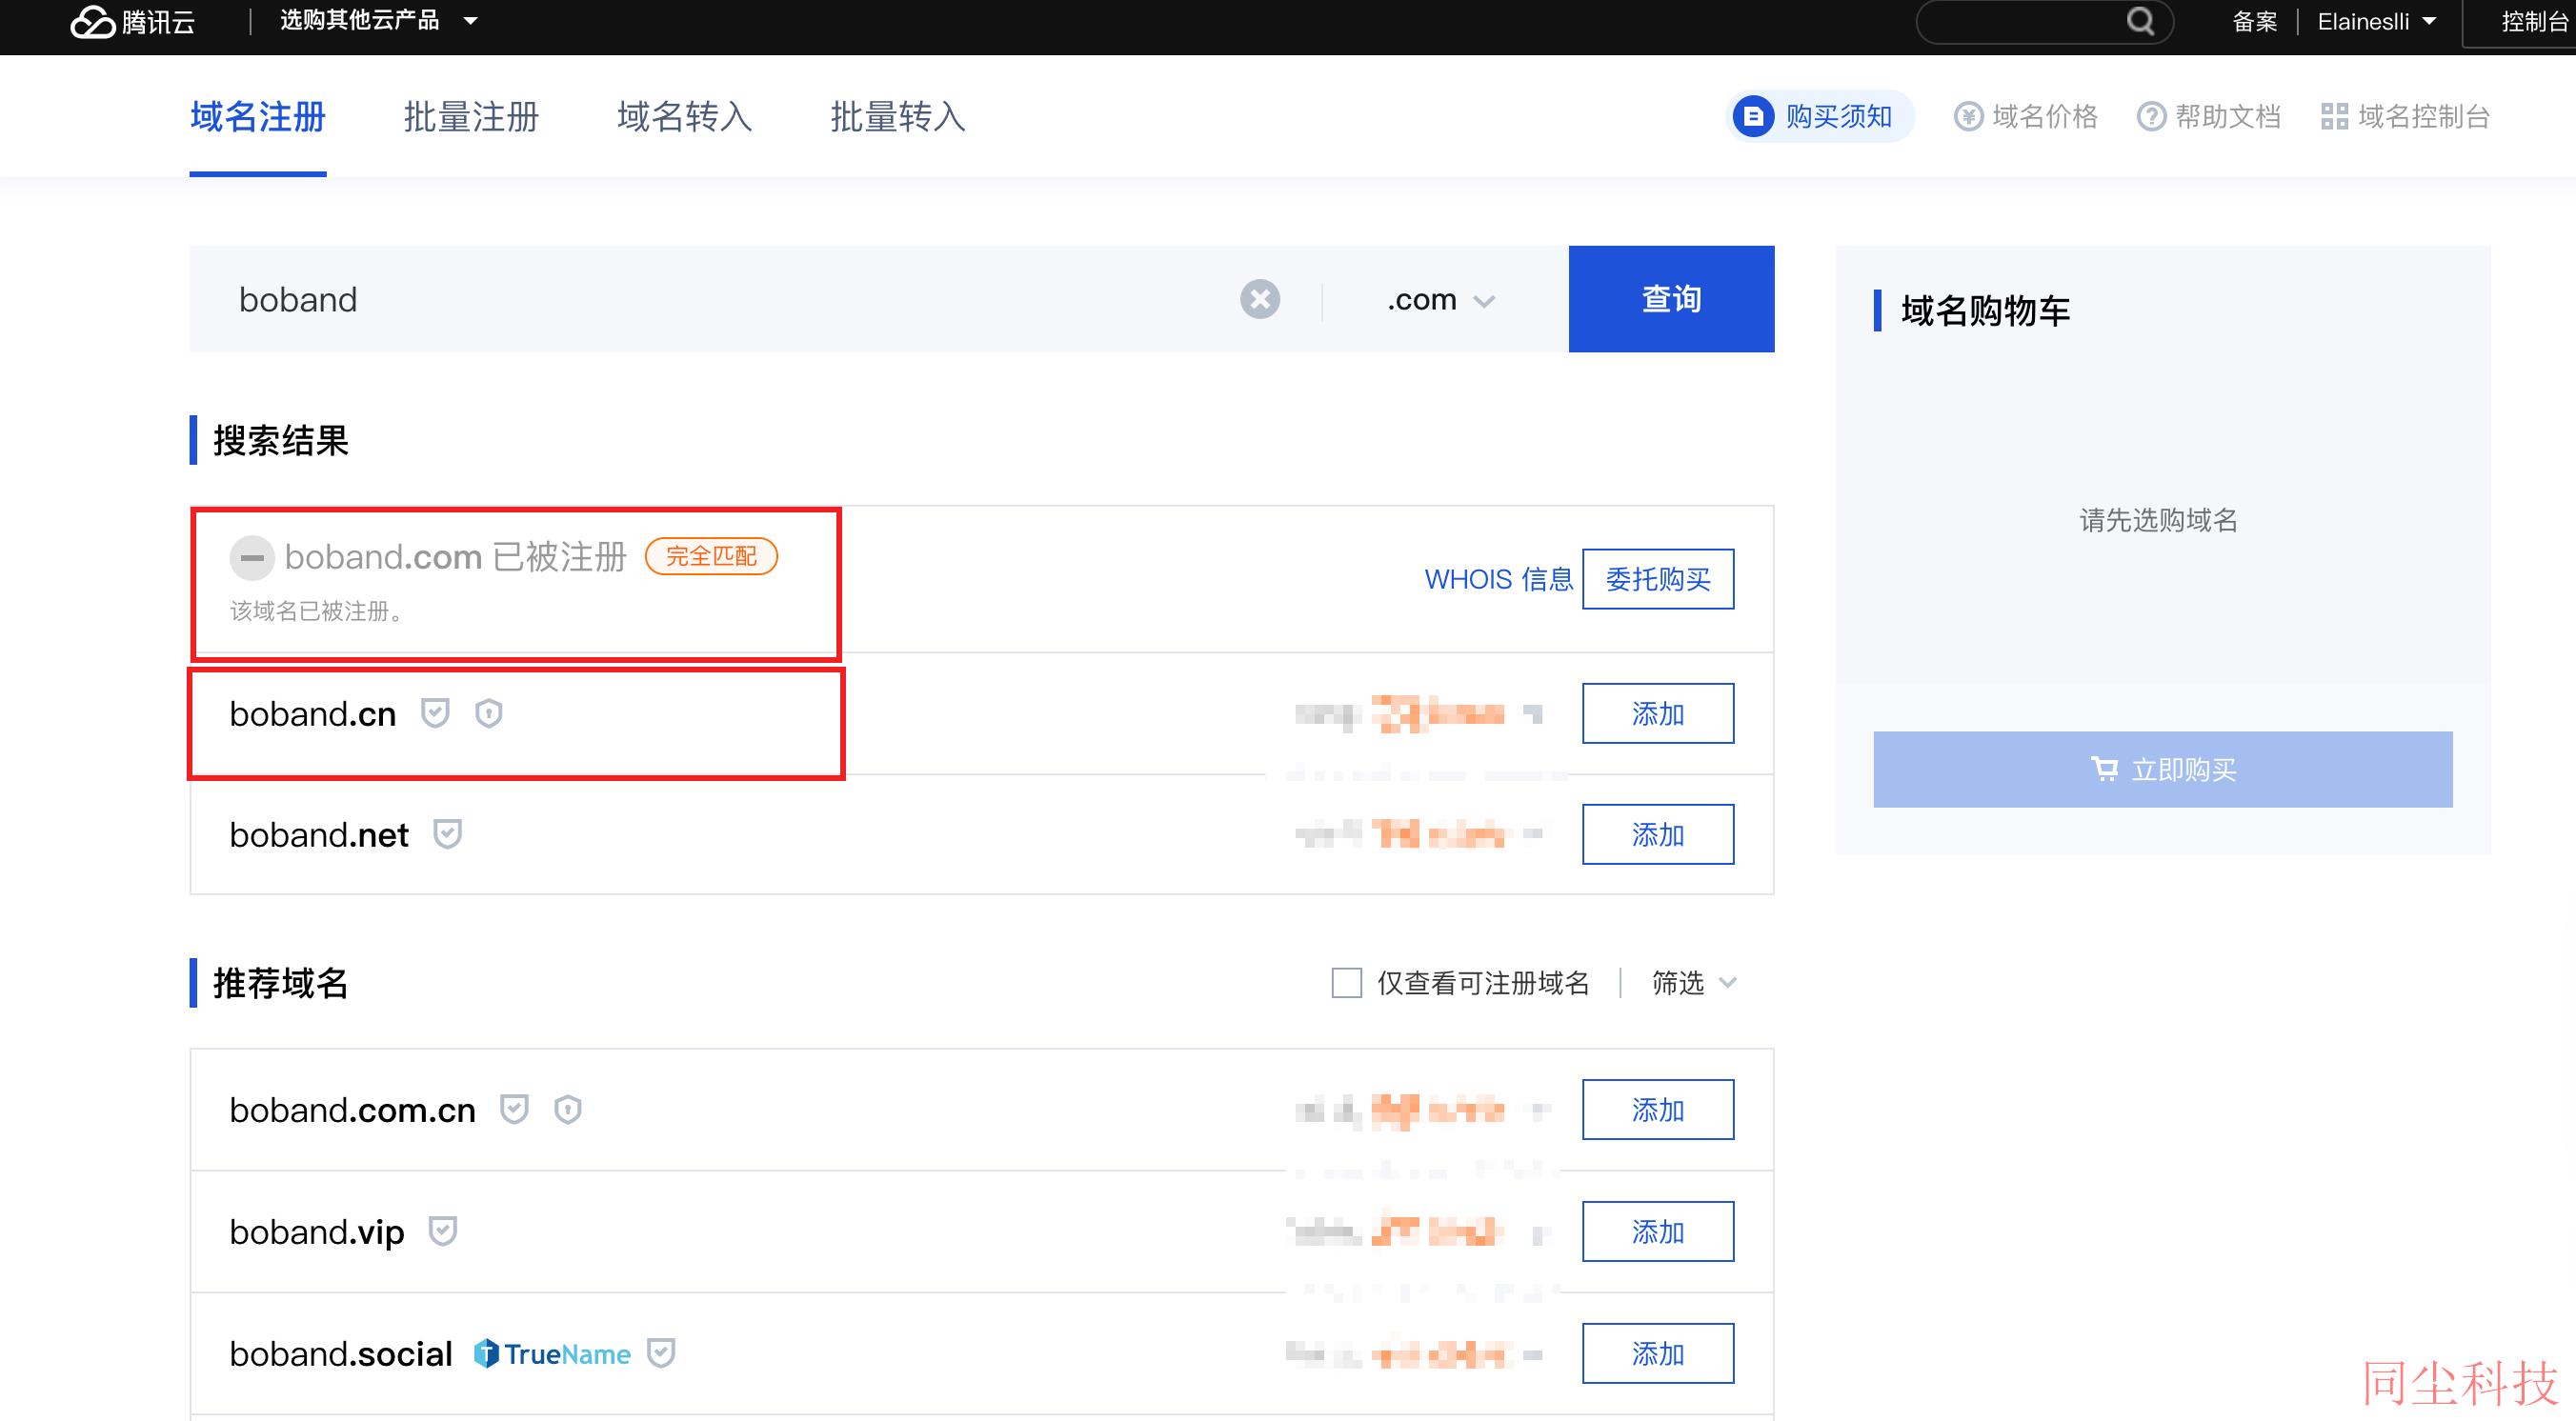Switch to 批量注册 tab
This screenshot has height=1421, width=2576.
[x=471, y=117]
